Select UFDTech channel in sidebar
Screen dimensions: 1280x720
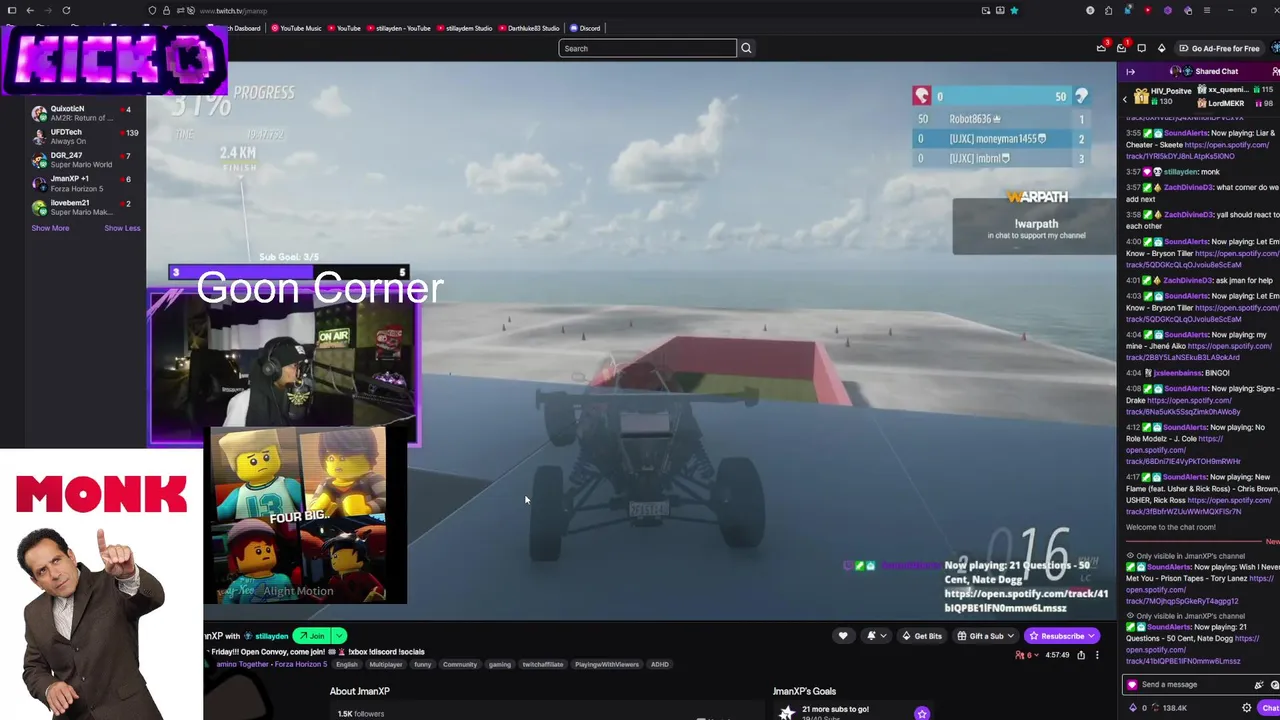(x=85, y=137)
